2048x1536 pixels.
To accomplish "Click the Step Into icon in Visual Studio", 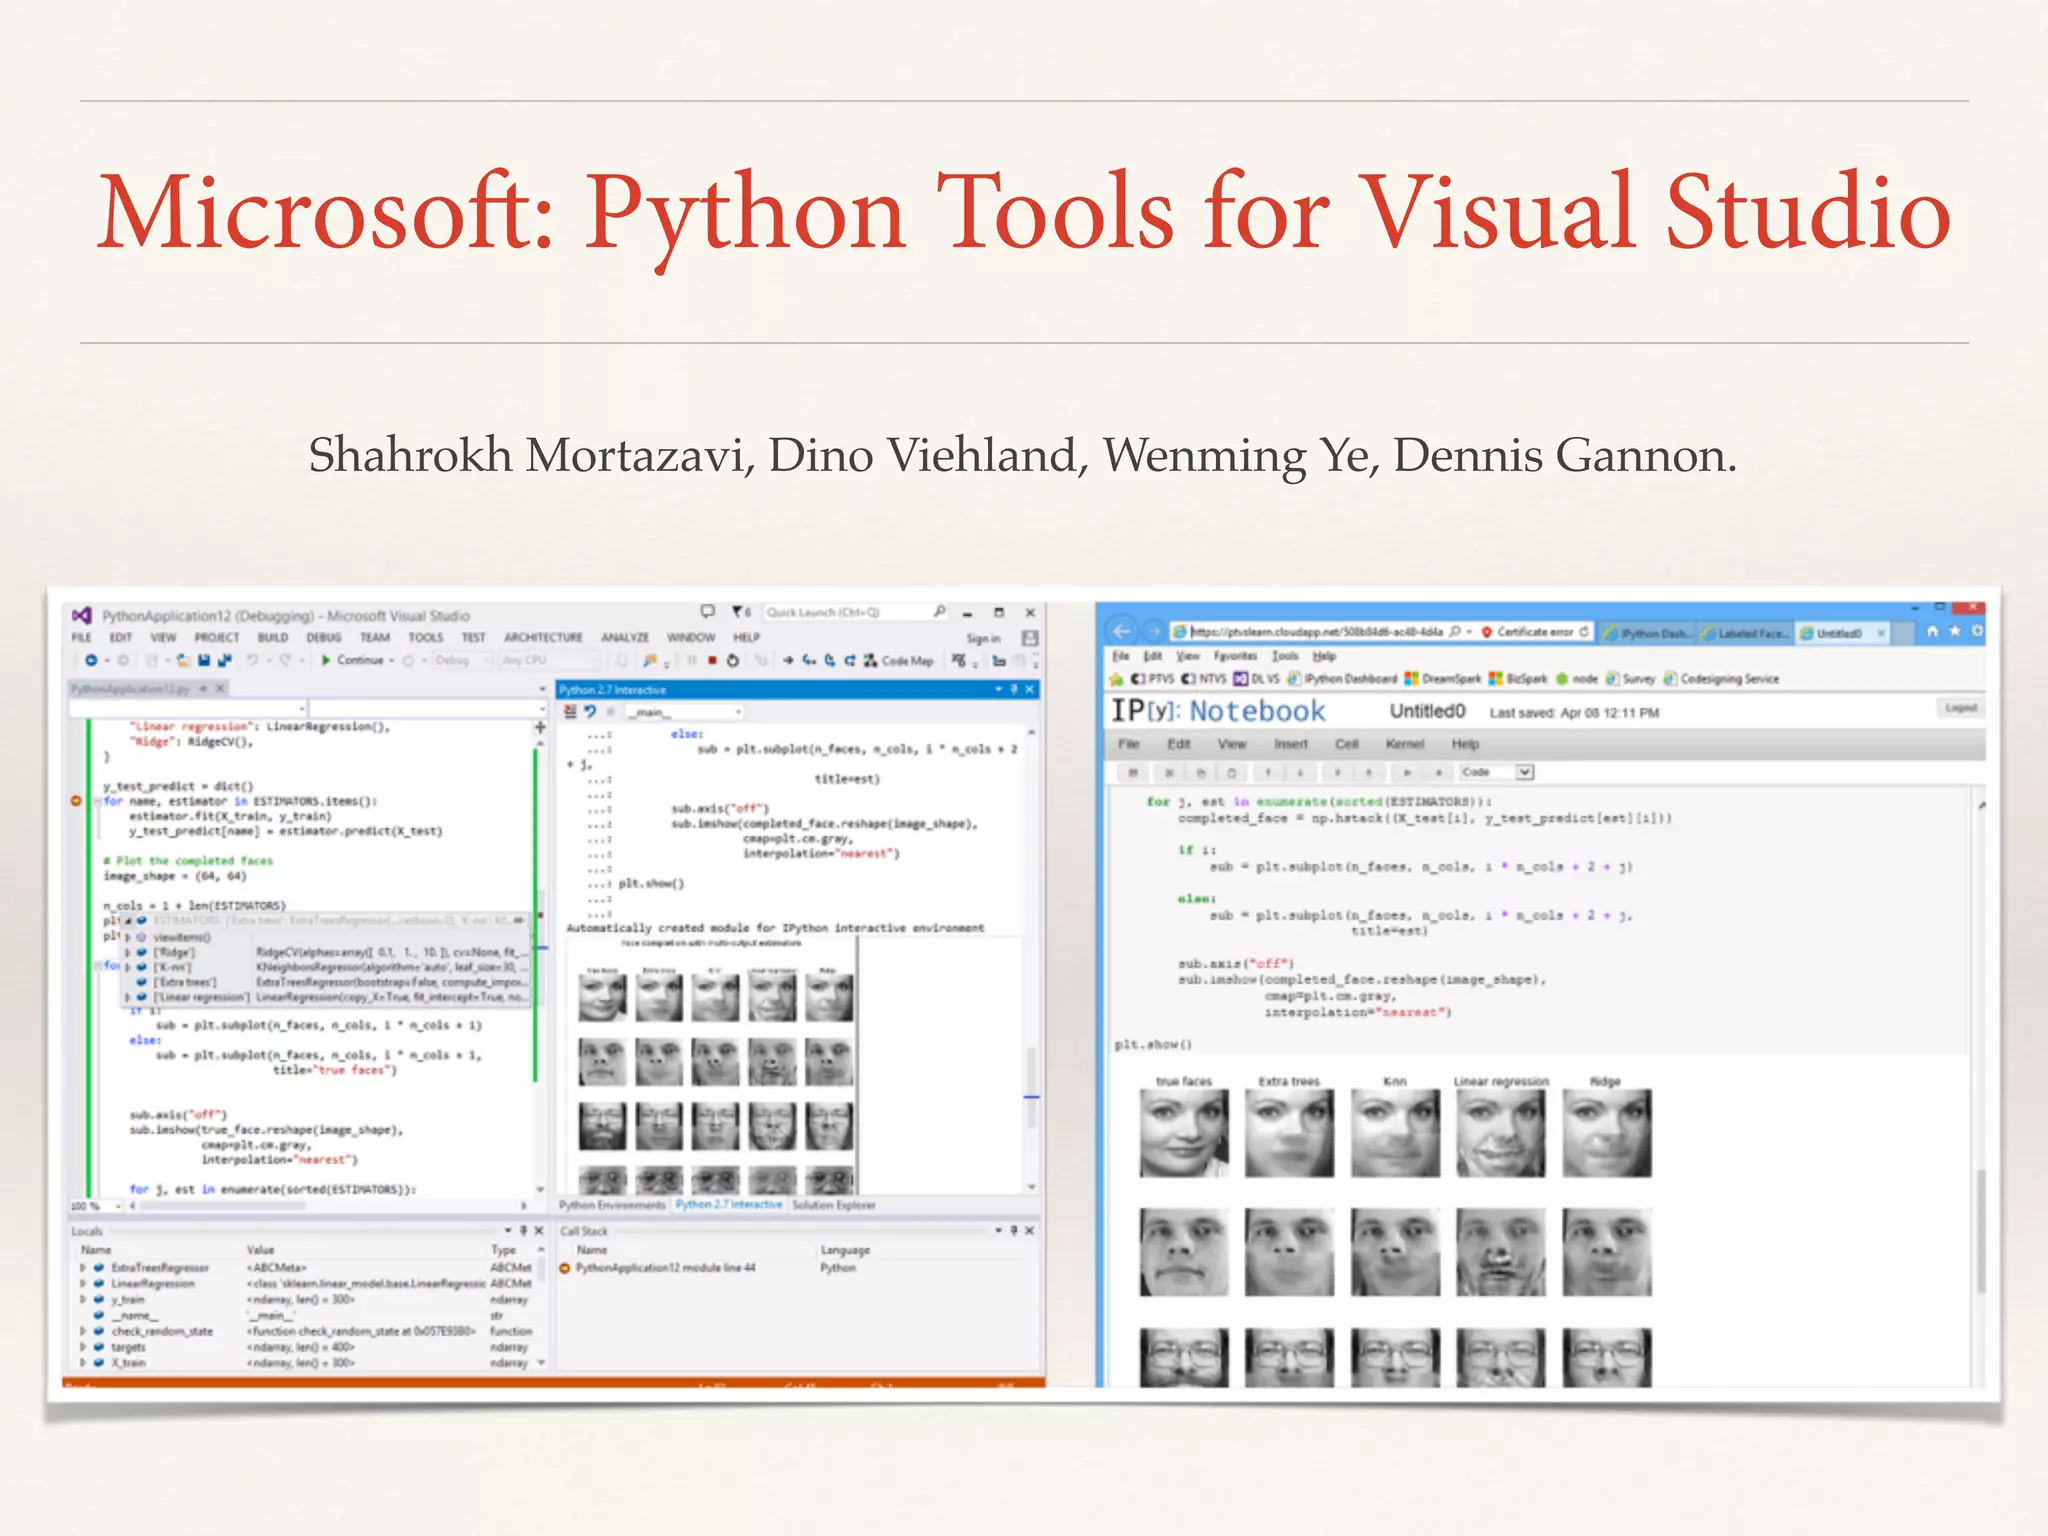I will point(808,660).
